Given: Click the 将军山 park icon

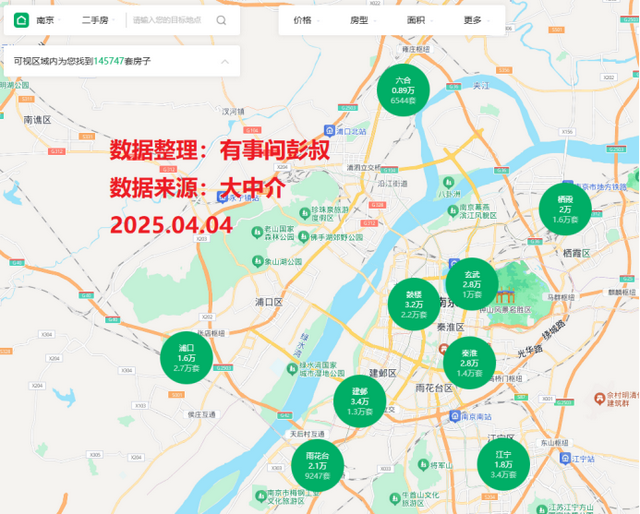Looking at the screenshot, I should click(x=423, y=465).
